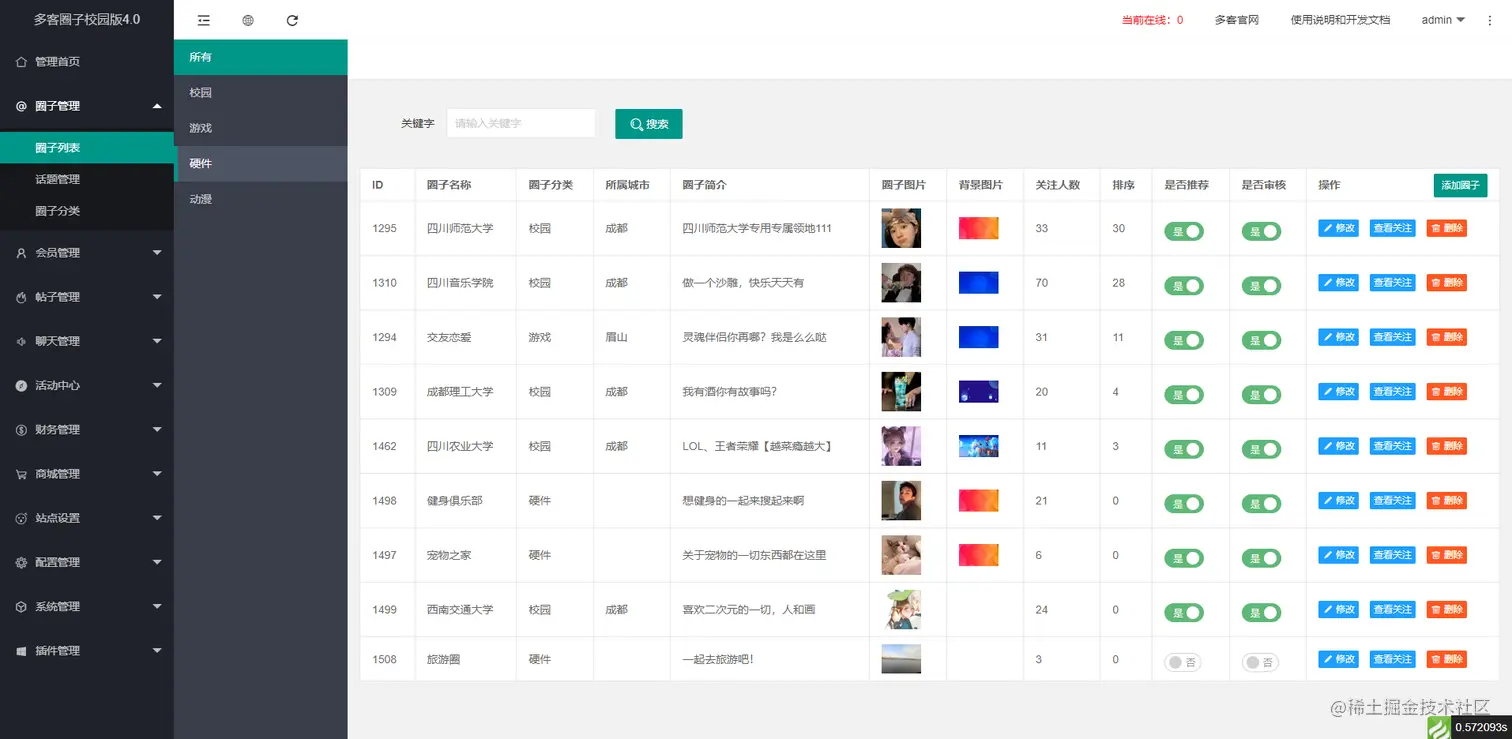The height and width of the screenshot is (739, 1512).
Task: Click the 关键字 keyword input field
Action: click(521, 123)
